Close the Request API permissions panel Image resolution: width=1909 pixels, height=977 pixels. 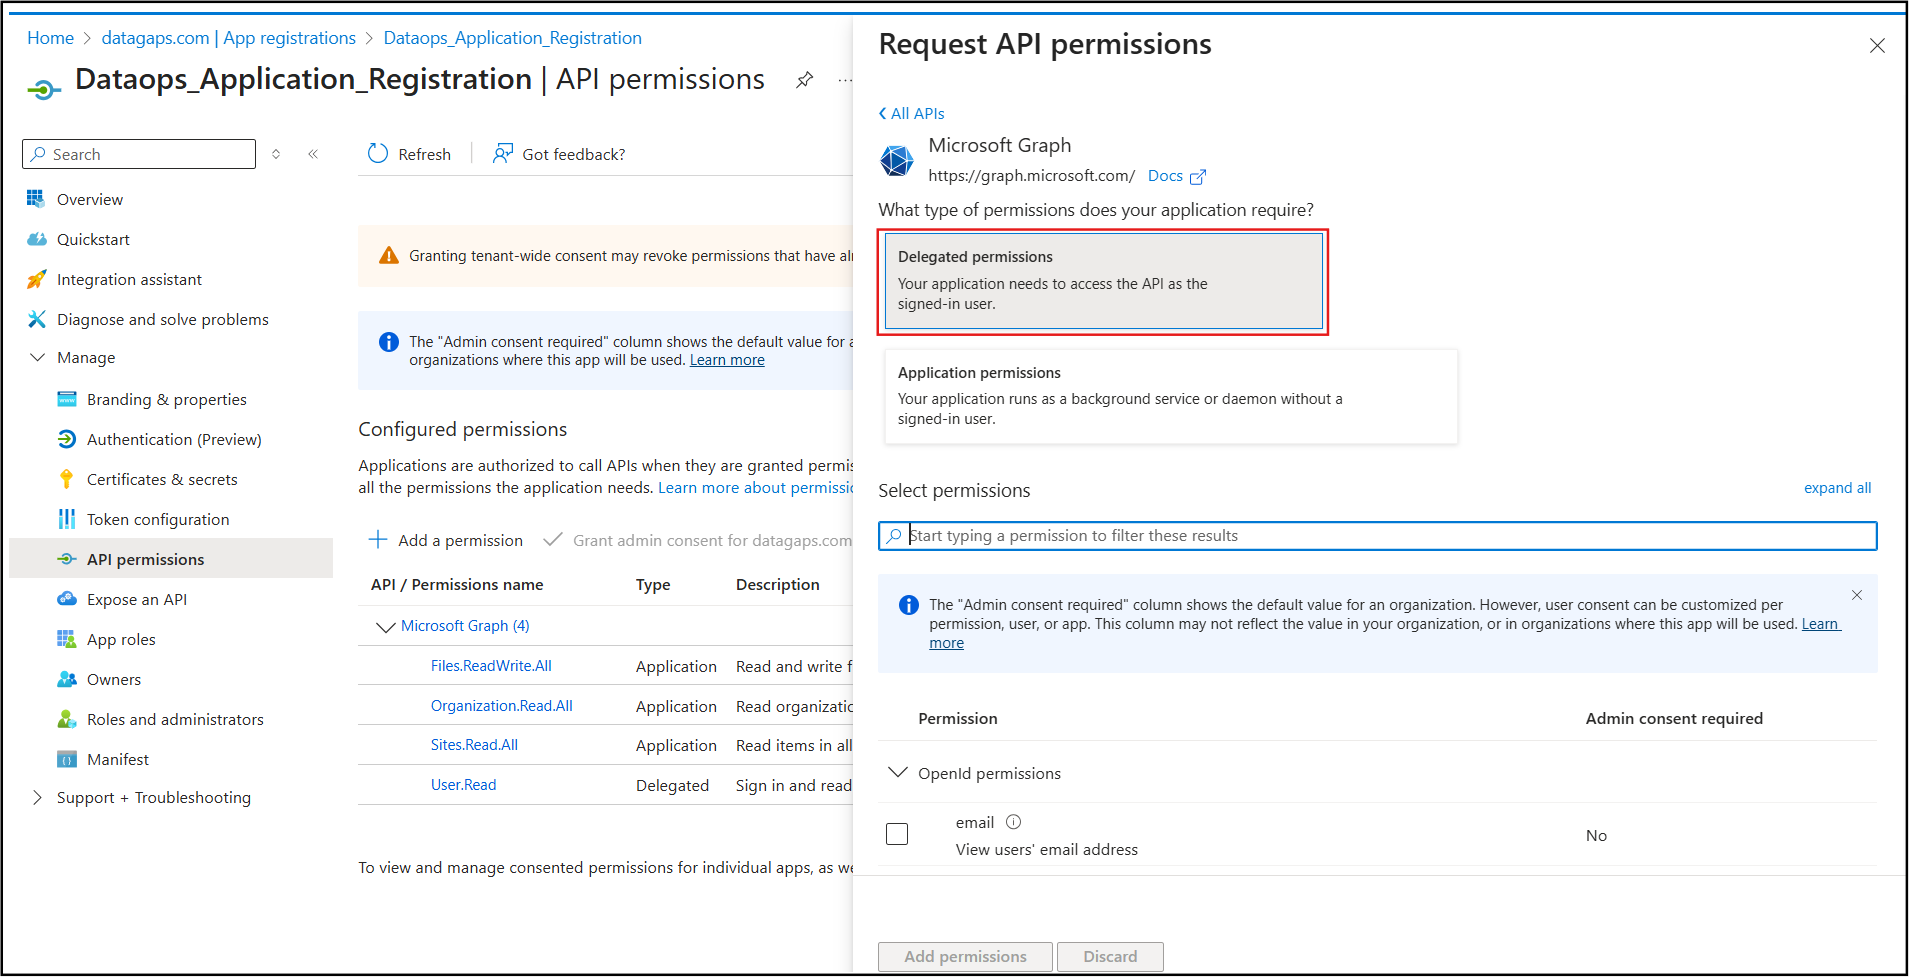coord(1877,46)
